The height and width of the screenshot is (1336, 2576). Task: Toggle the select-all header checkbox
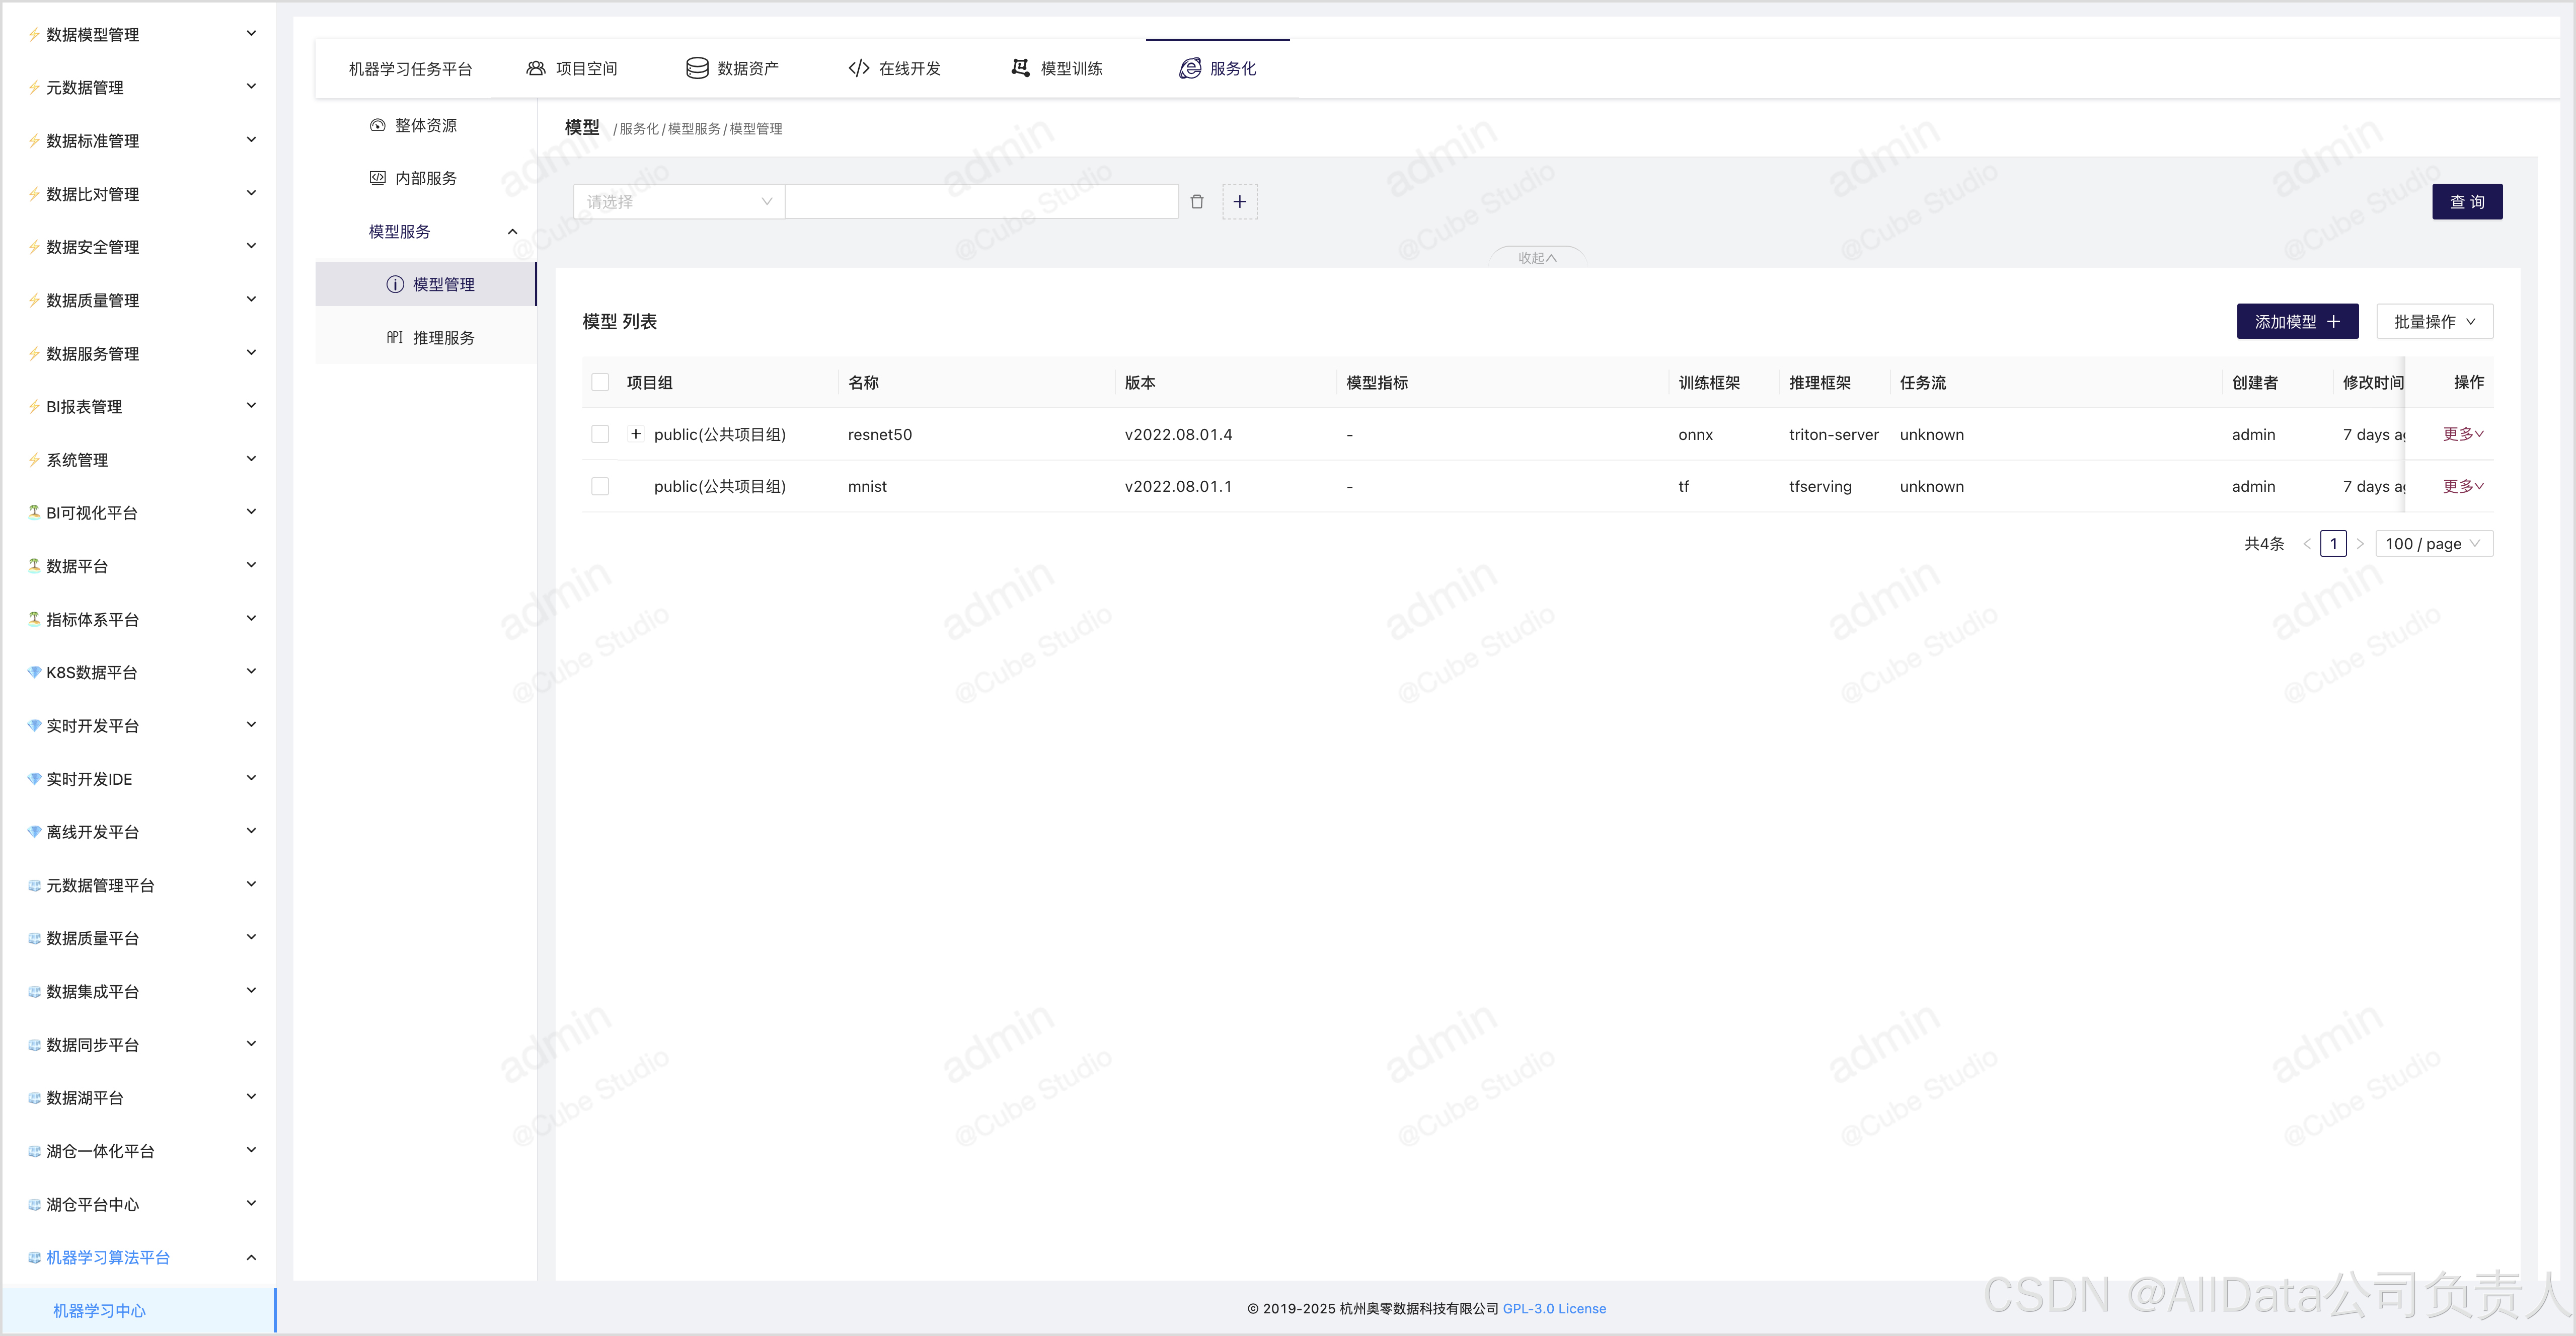(600, 382)
